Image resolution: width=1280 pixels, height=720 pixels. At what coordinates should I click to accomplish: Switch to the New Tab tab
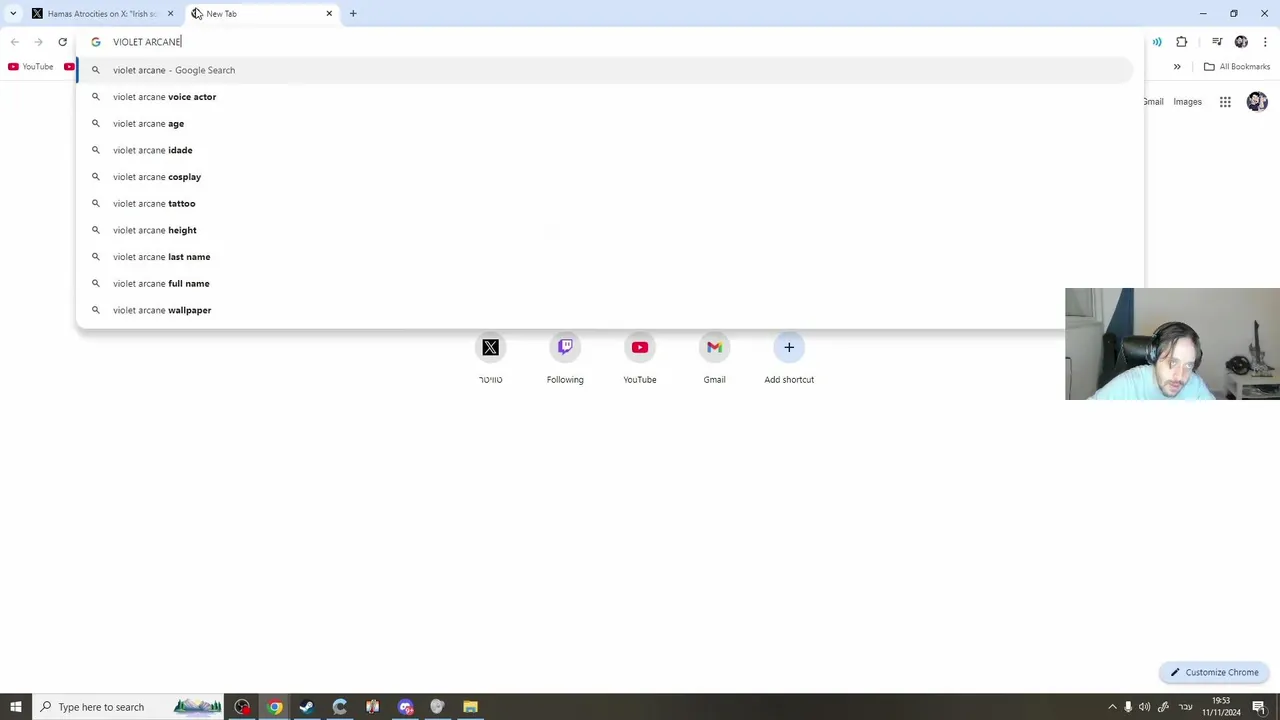pyautogui.click(x=262, y=14)
